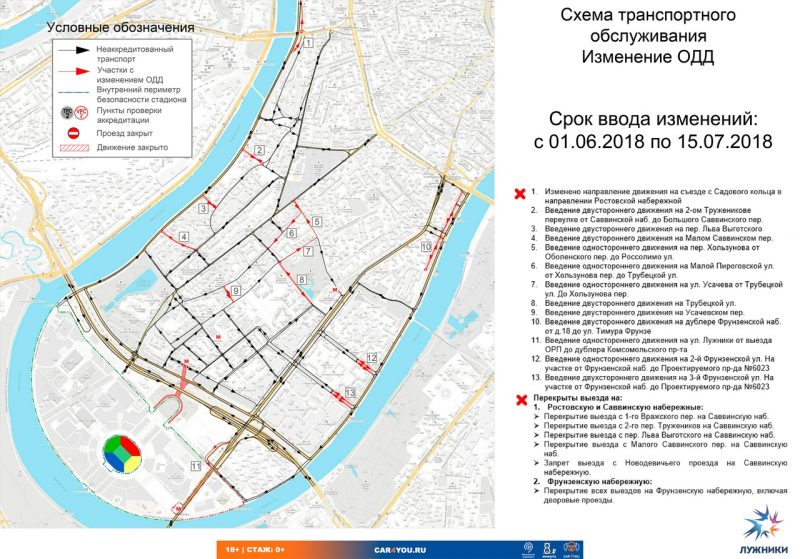800x559 pixels.
Task: Click 'Внутренний периметр безопасности стадиона' legend label
Action: pyautogui.click(x=141, y=95)
